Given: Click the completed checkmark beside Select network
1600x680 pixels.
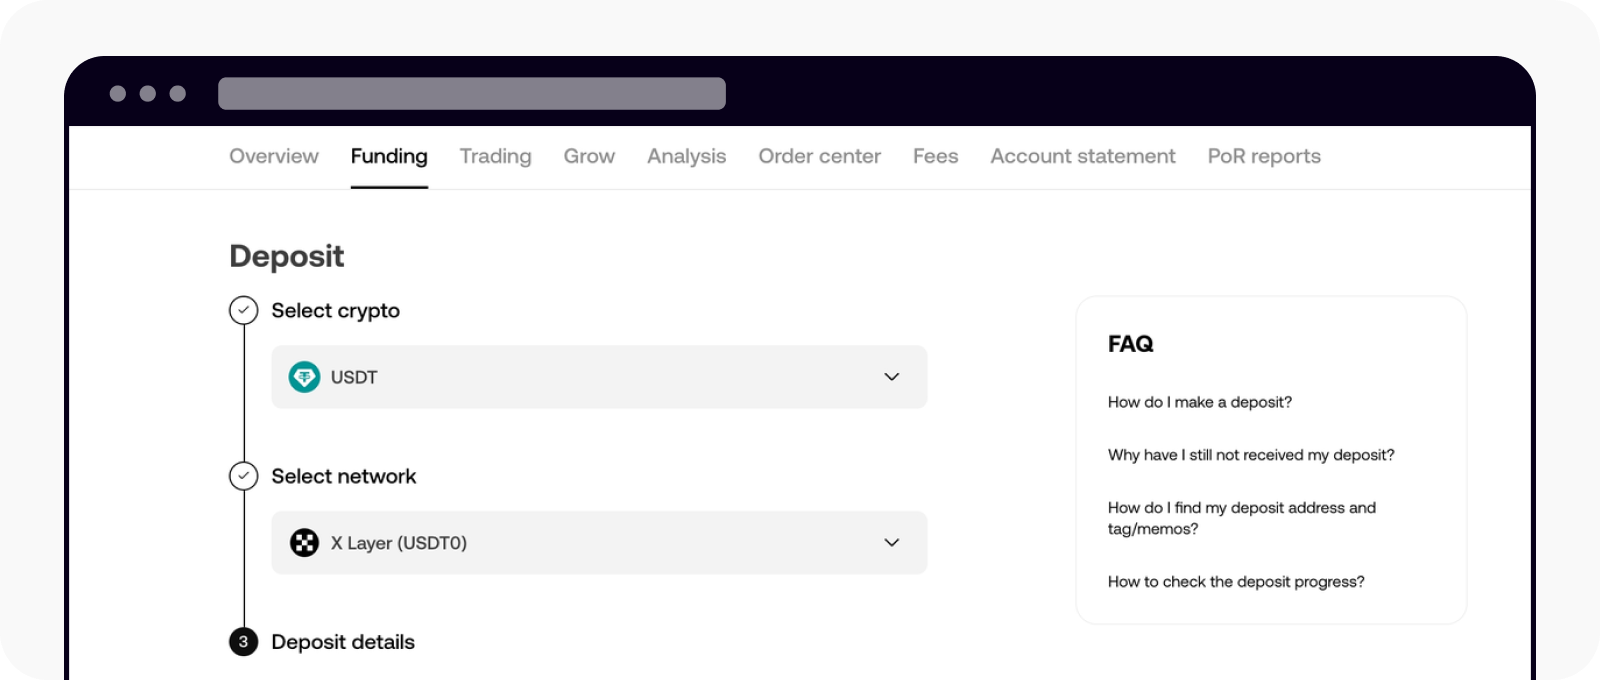Looking at the screenshot, I should 243,477.
